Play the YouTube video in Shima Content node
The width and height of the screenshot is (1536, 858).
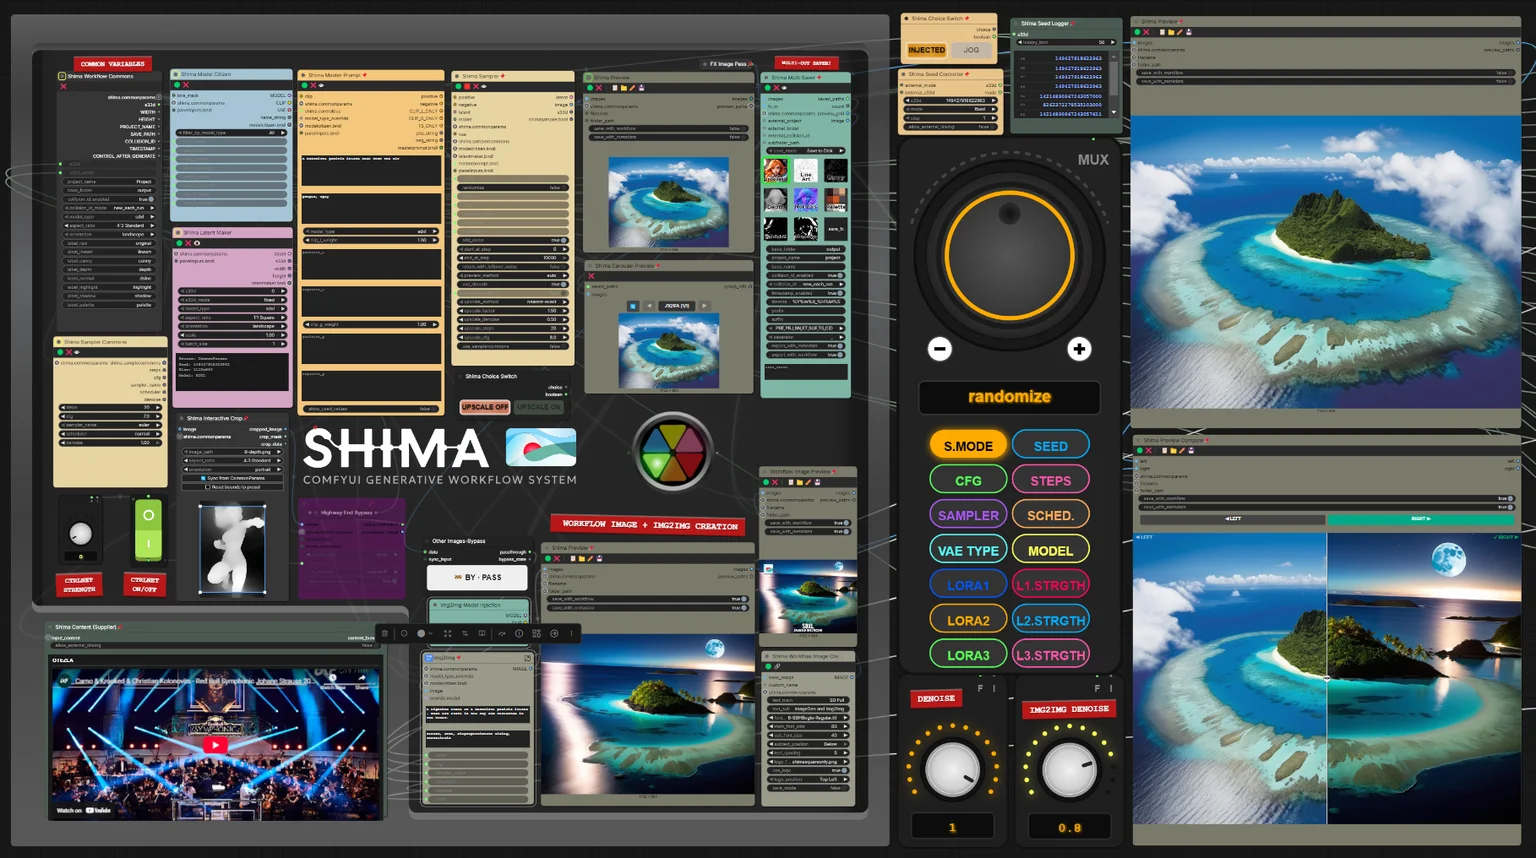click(x=215, y=745)
